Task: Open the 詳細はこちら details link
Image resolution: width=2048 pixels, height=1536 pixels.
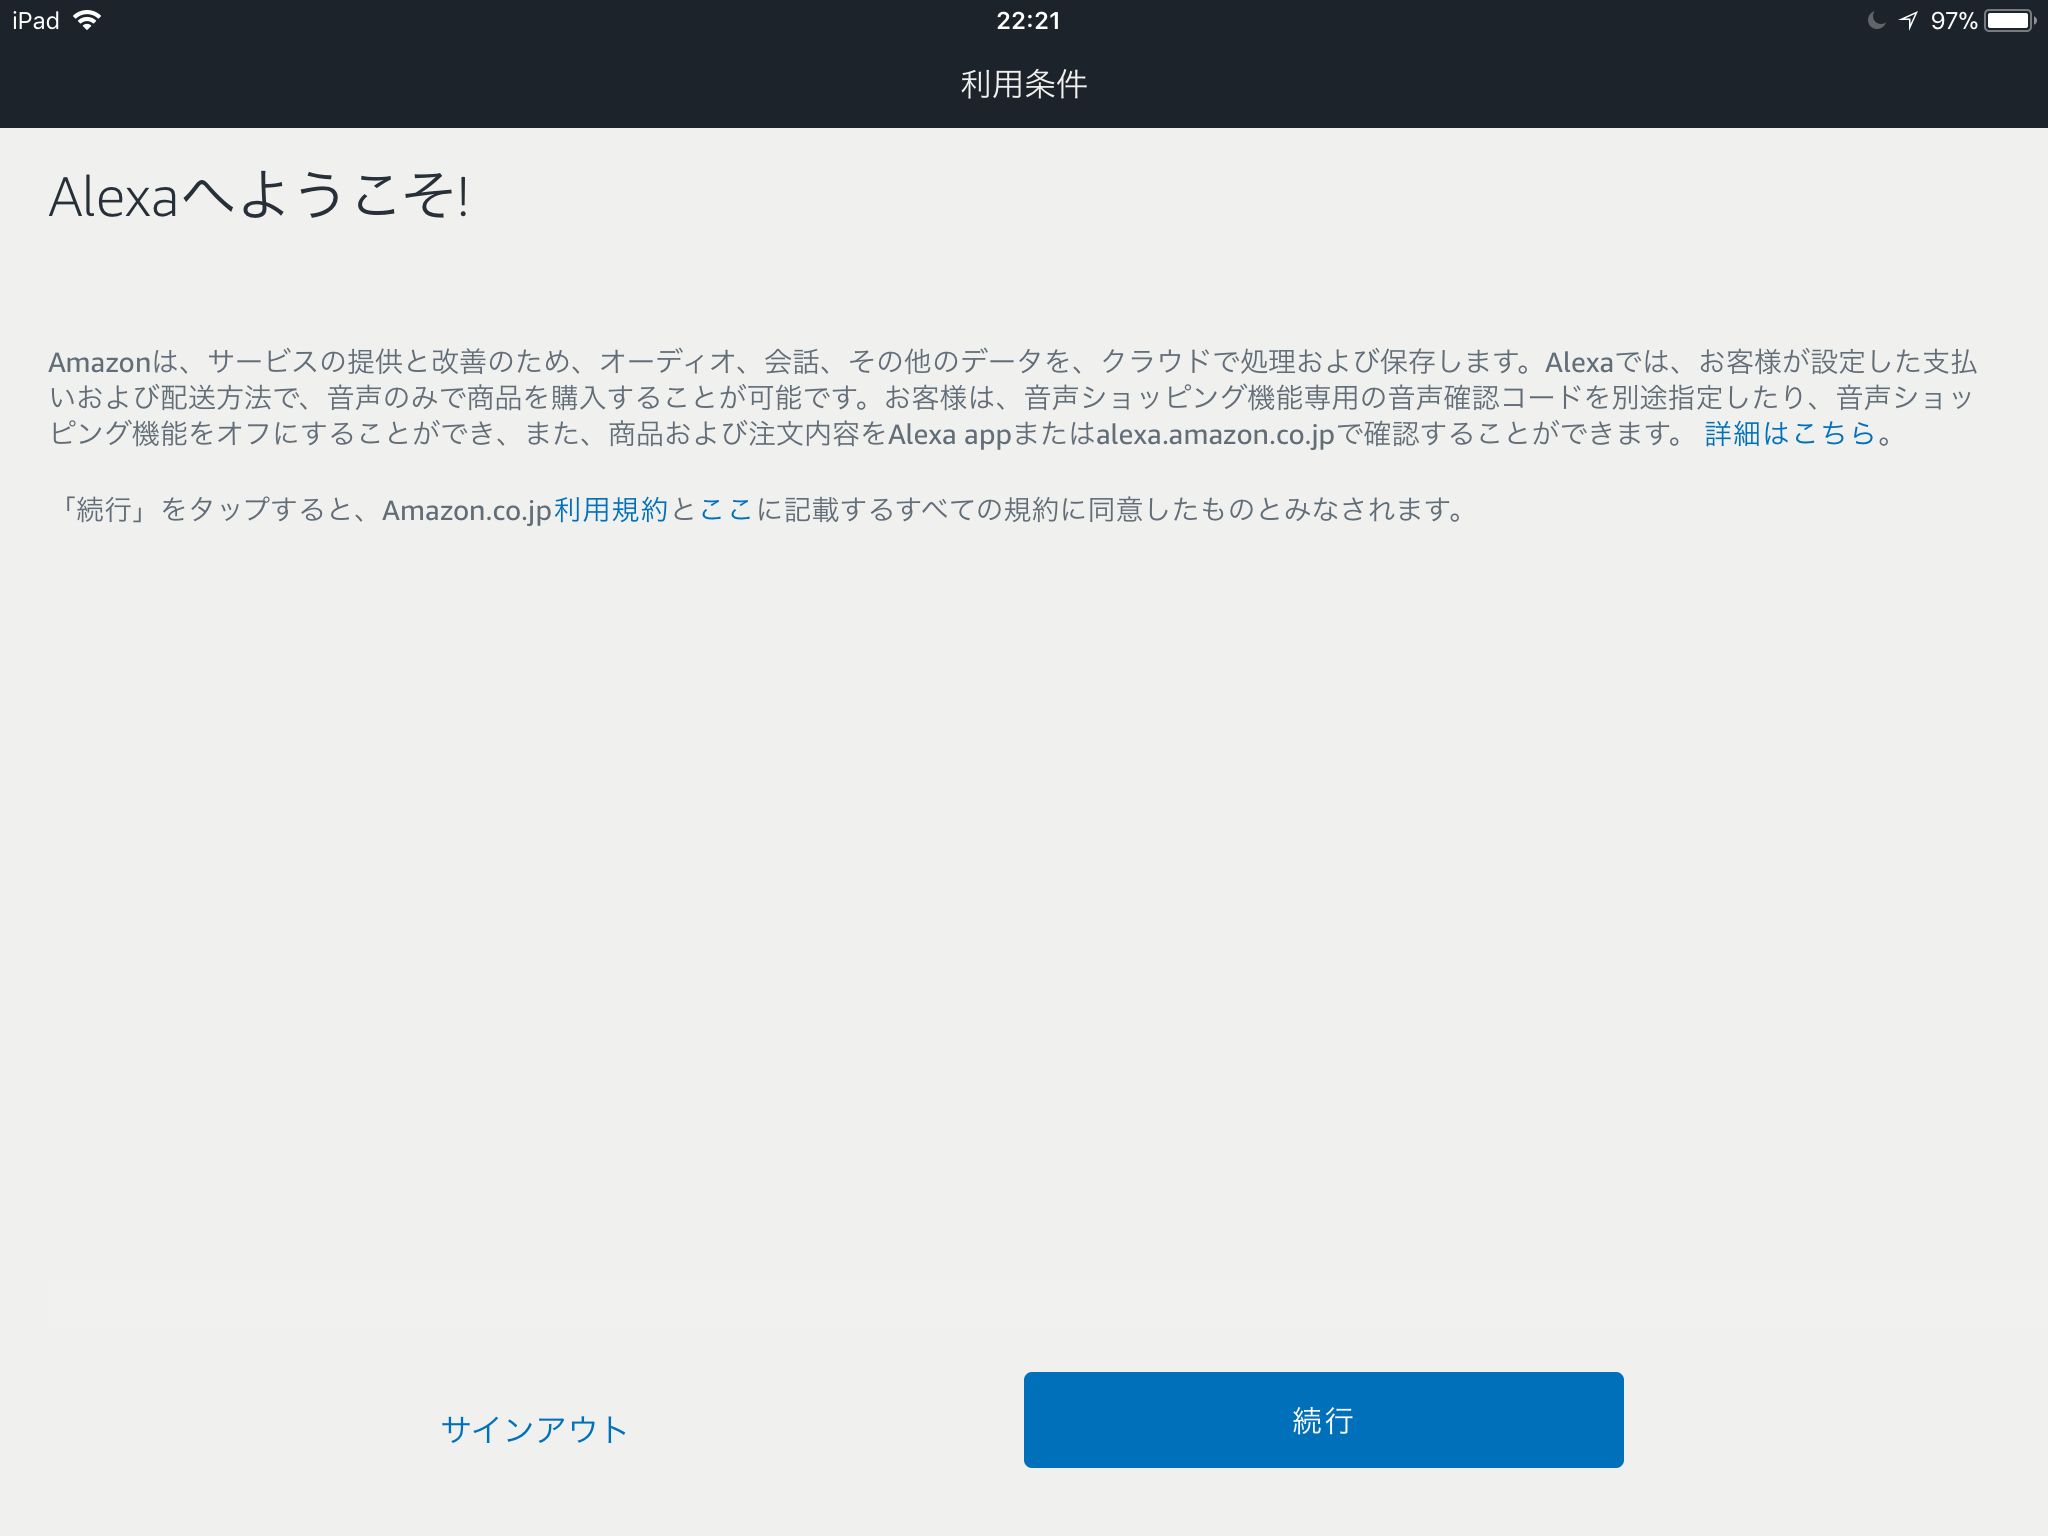Action: pyautogui.click(x=1789, y=433)
